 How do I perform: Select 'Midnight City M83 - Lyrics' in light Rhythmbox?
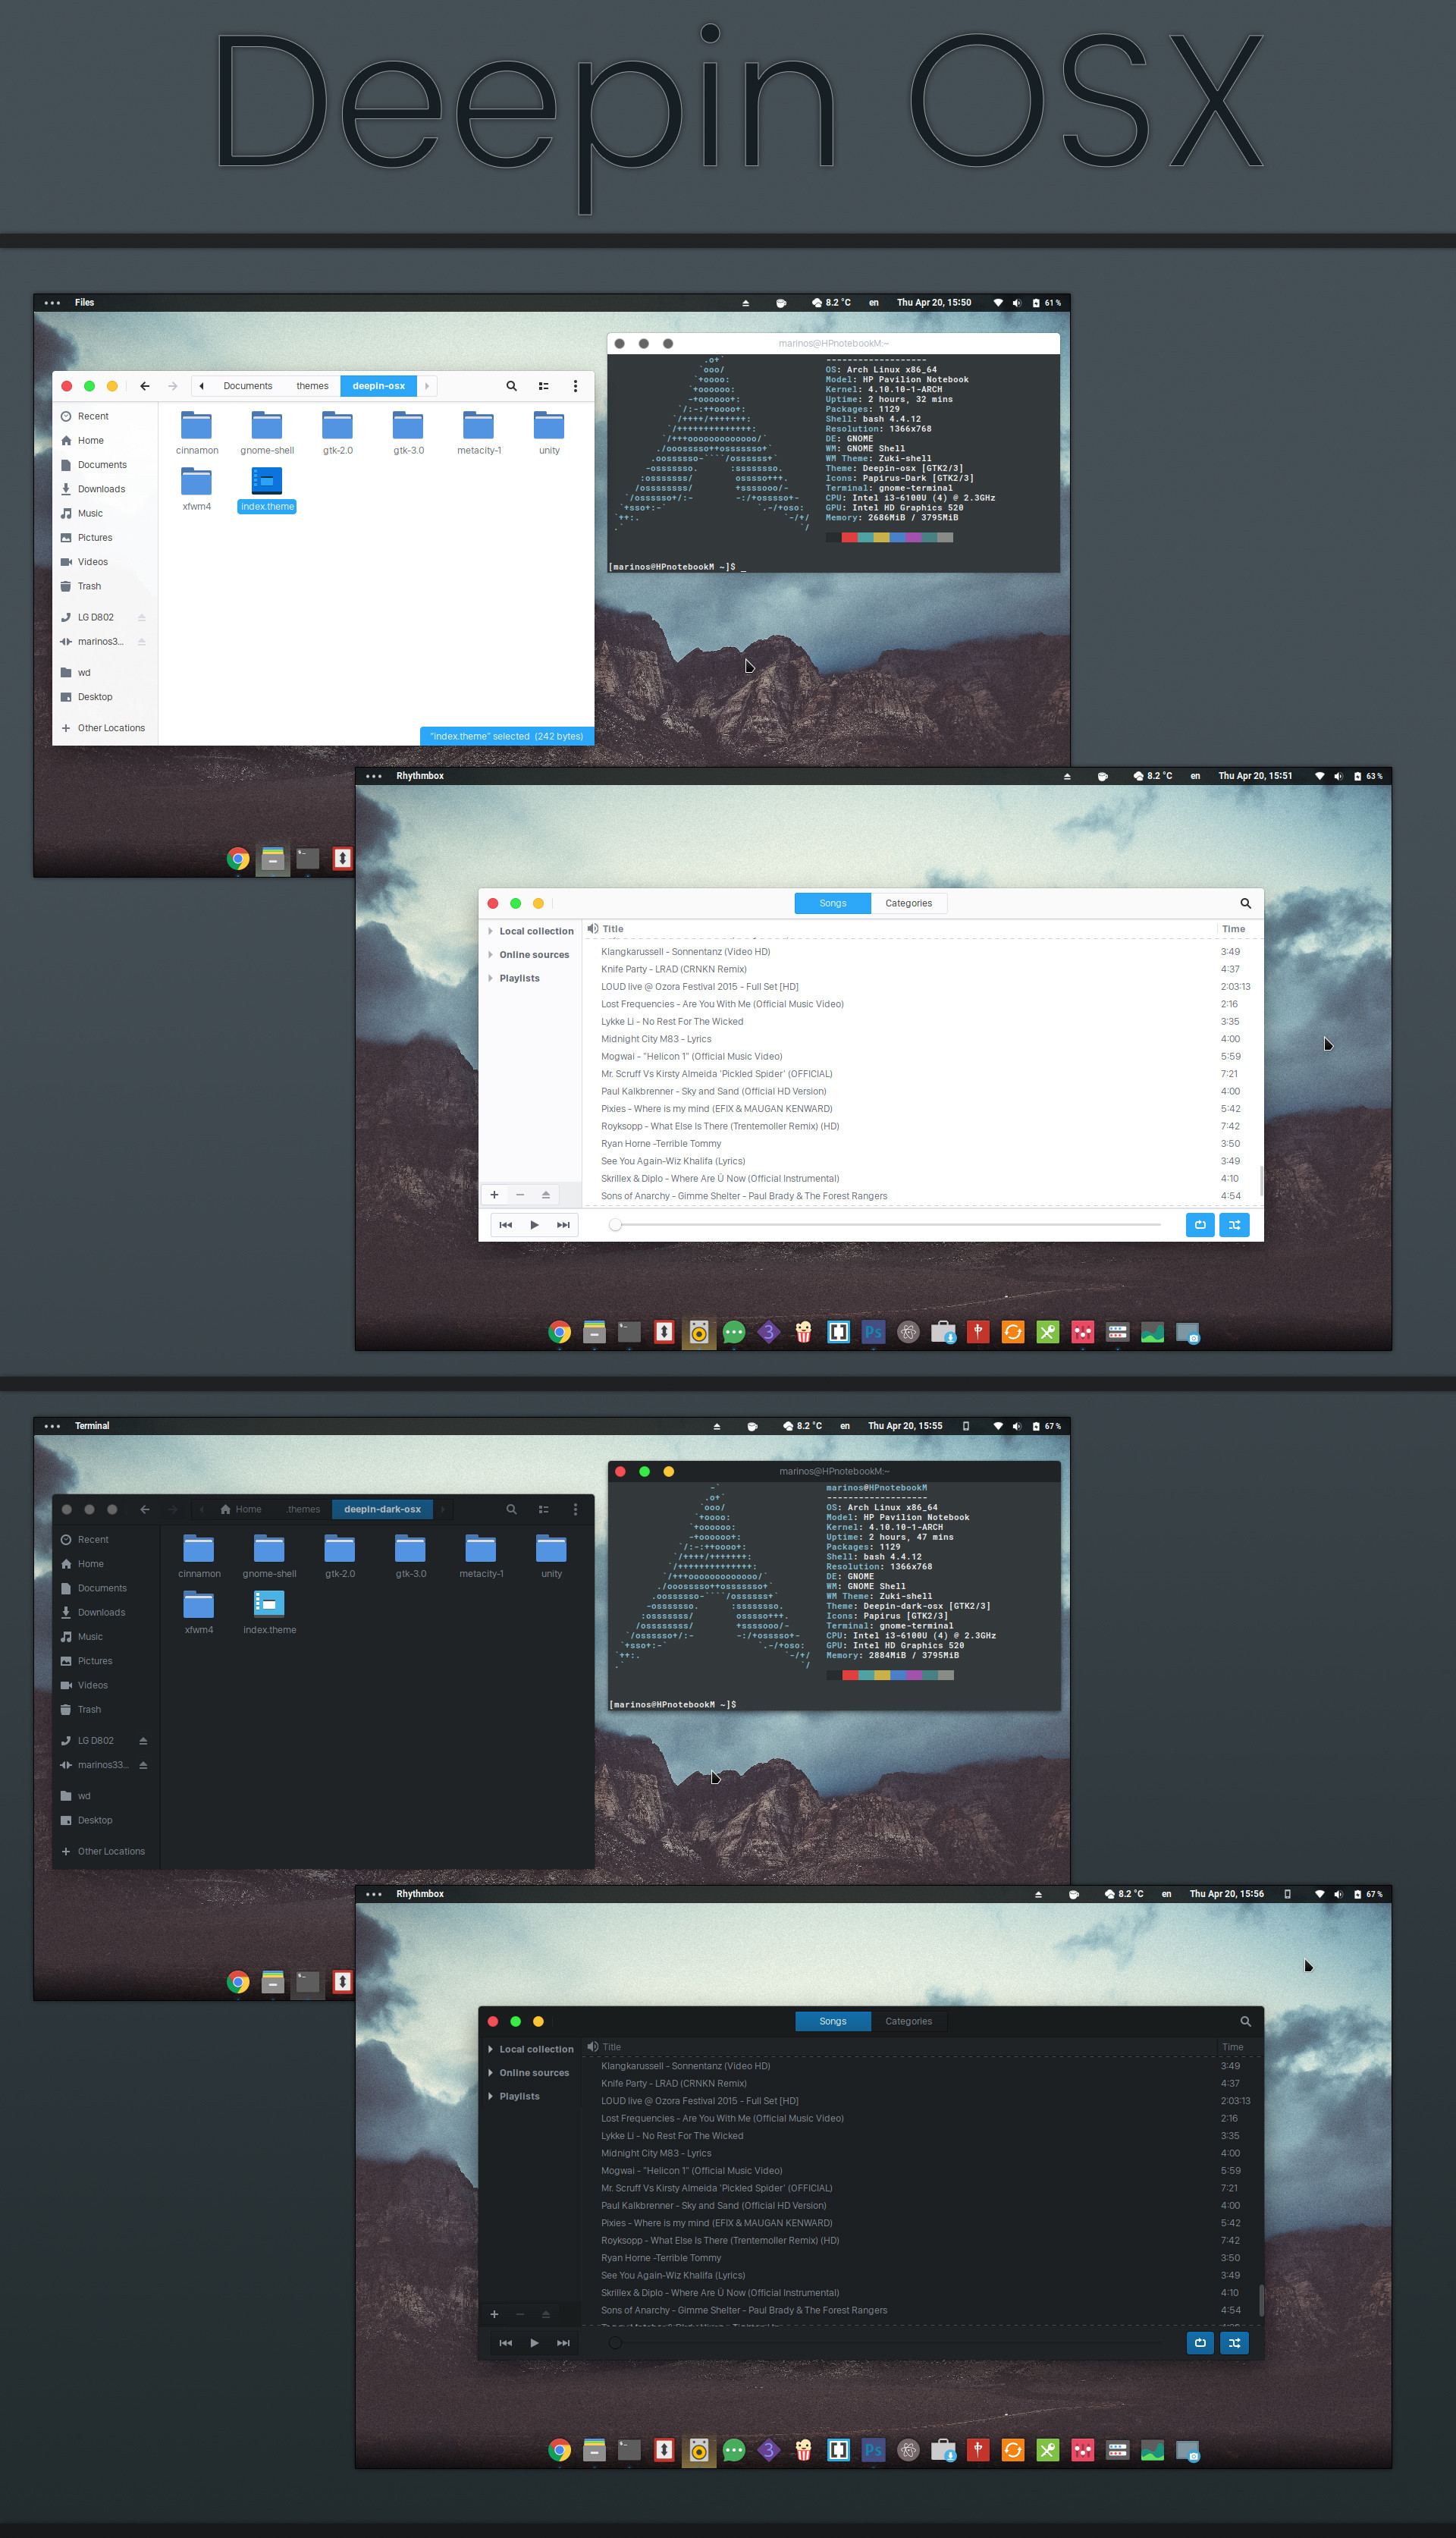click(x=656, y=1039)
